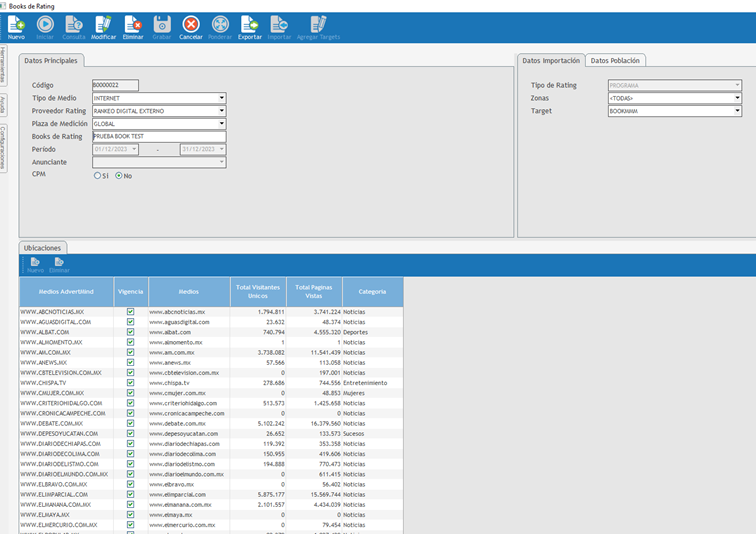Click the www.cbtelevision.com.mx cell
The height and width of the screenshot is (534, 756).
point(189,373)
